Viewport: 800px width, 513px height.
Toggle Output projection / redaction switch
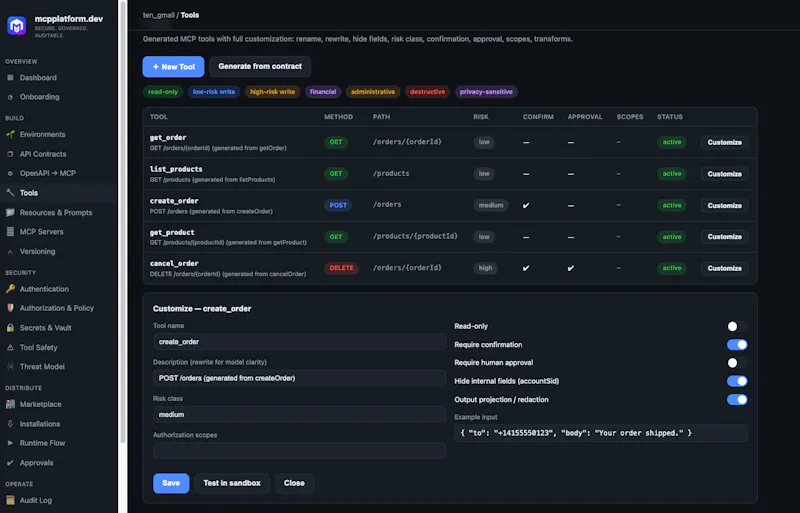[x=737, y=400]
